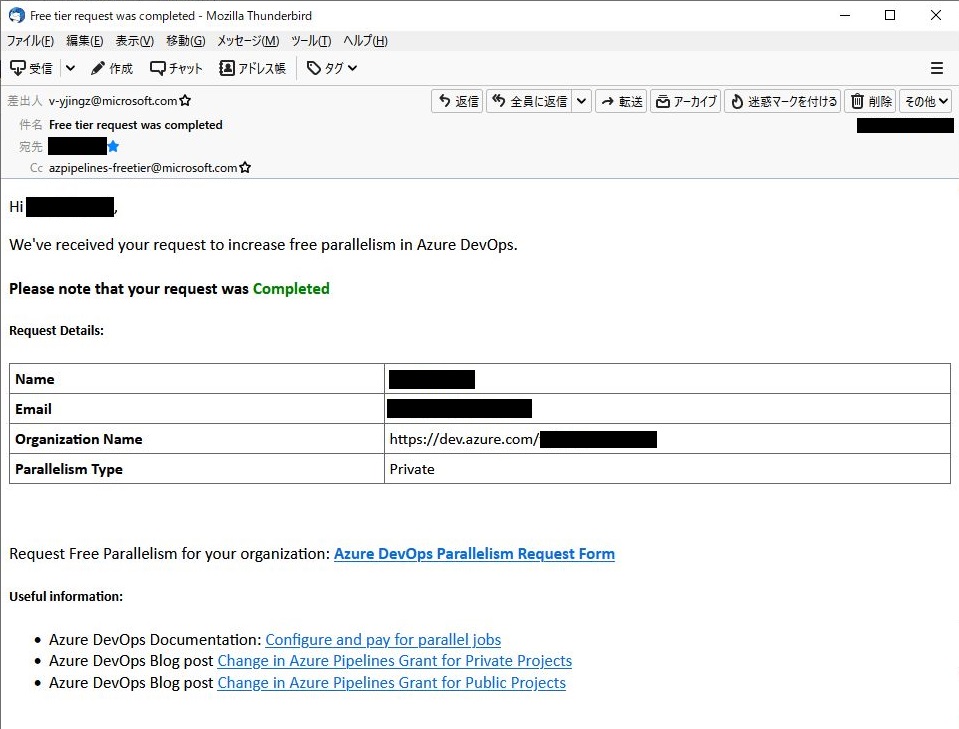Forward the message with 転送

click(621, 101)
